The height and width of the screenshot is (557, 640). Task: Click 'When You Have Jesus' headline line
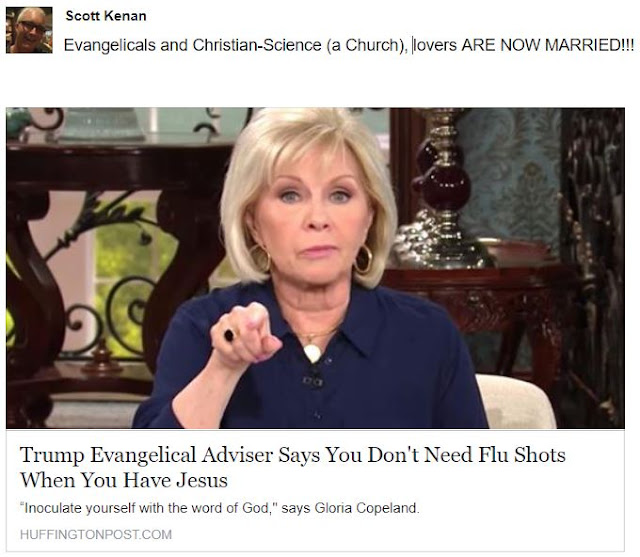click(x=124, y=480)
